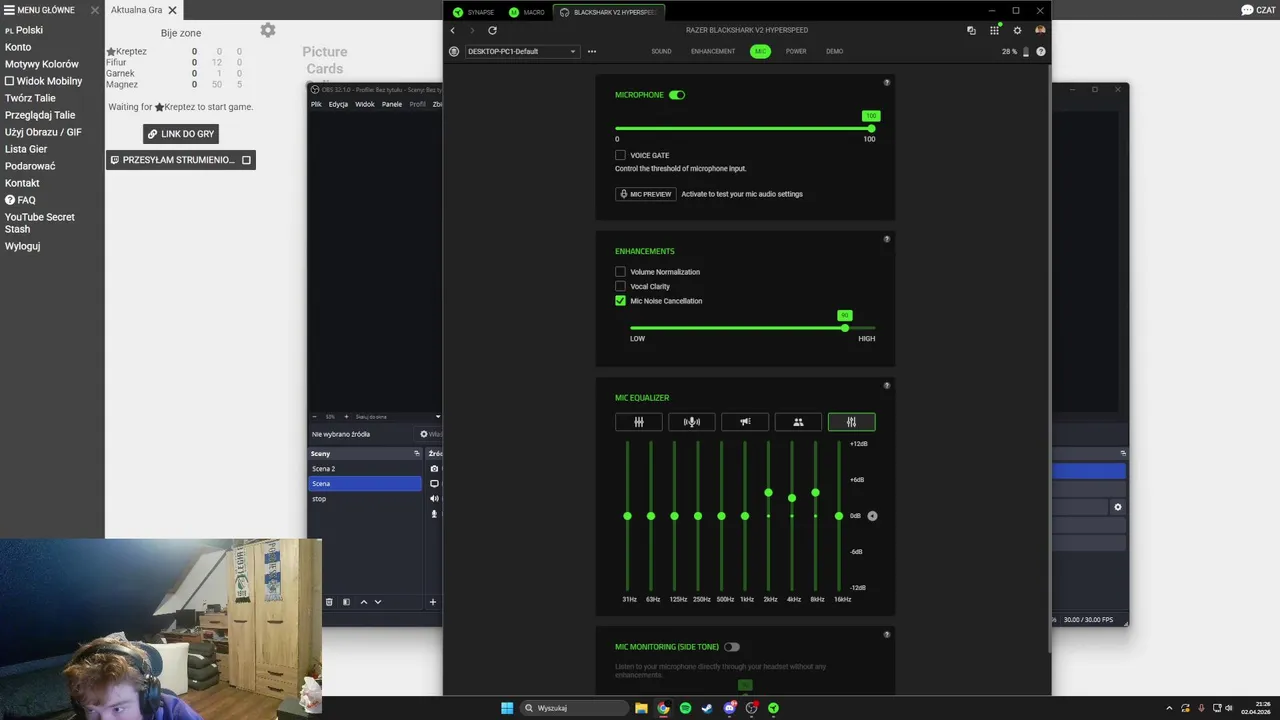This screenshot has height=720, width=1280.
Task: Click the help question mark beside battery percentage
Action: 1041,52
